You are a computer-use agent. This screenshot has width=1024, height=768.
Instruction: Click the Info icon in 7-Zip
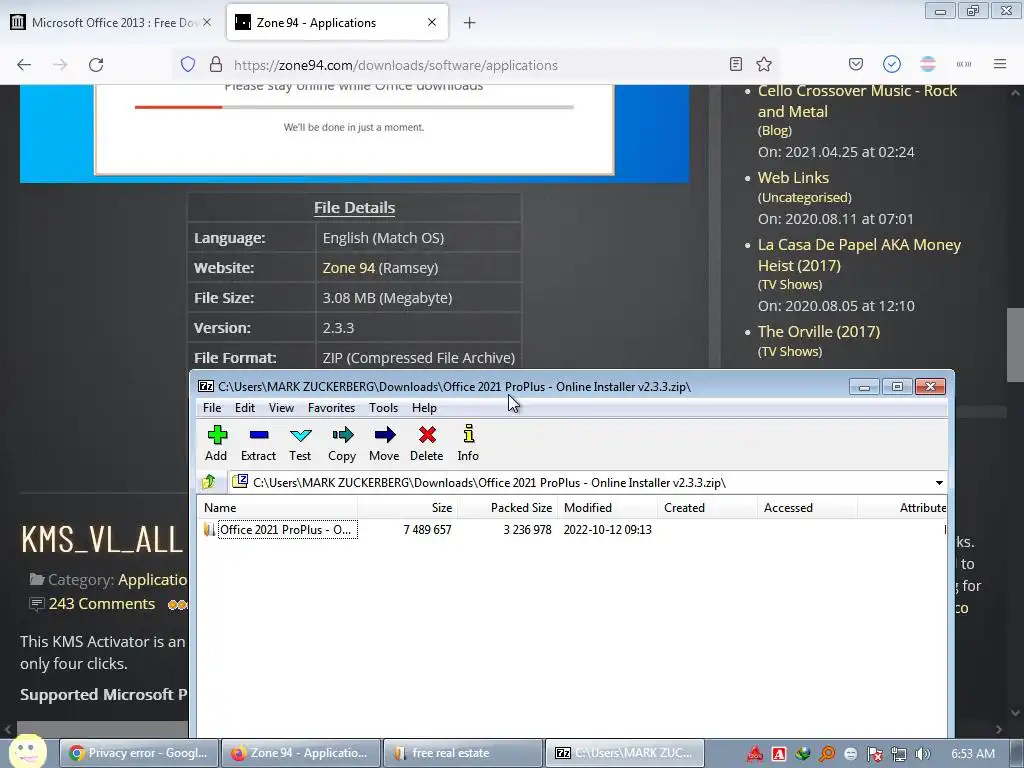pyautogui.click(x=468, y=434)
